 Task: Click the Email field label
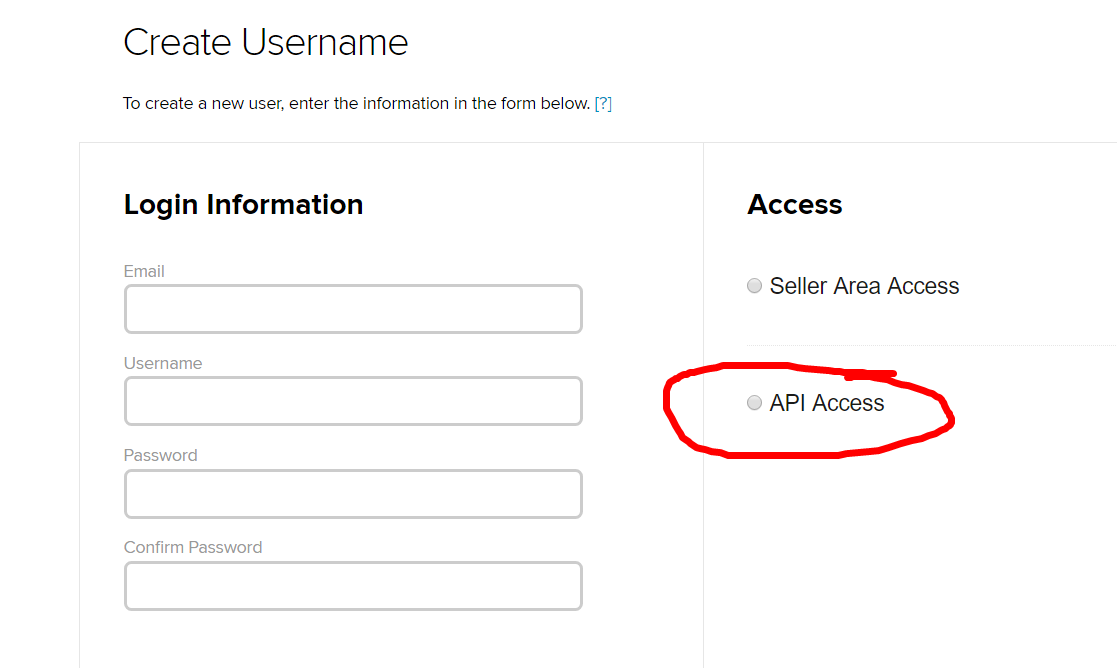[x=144, y=271]
